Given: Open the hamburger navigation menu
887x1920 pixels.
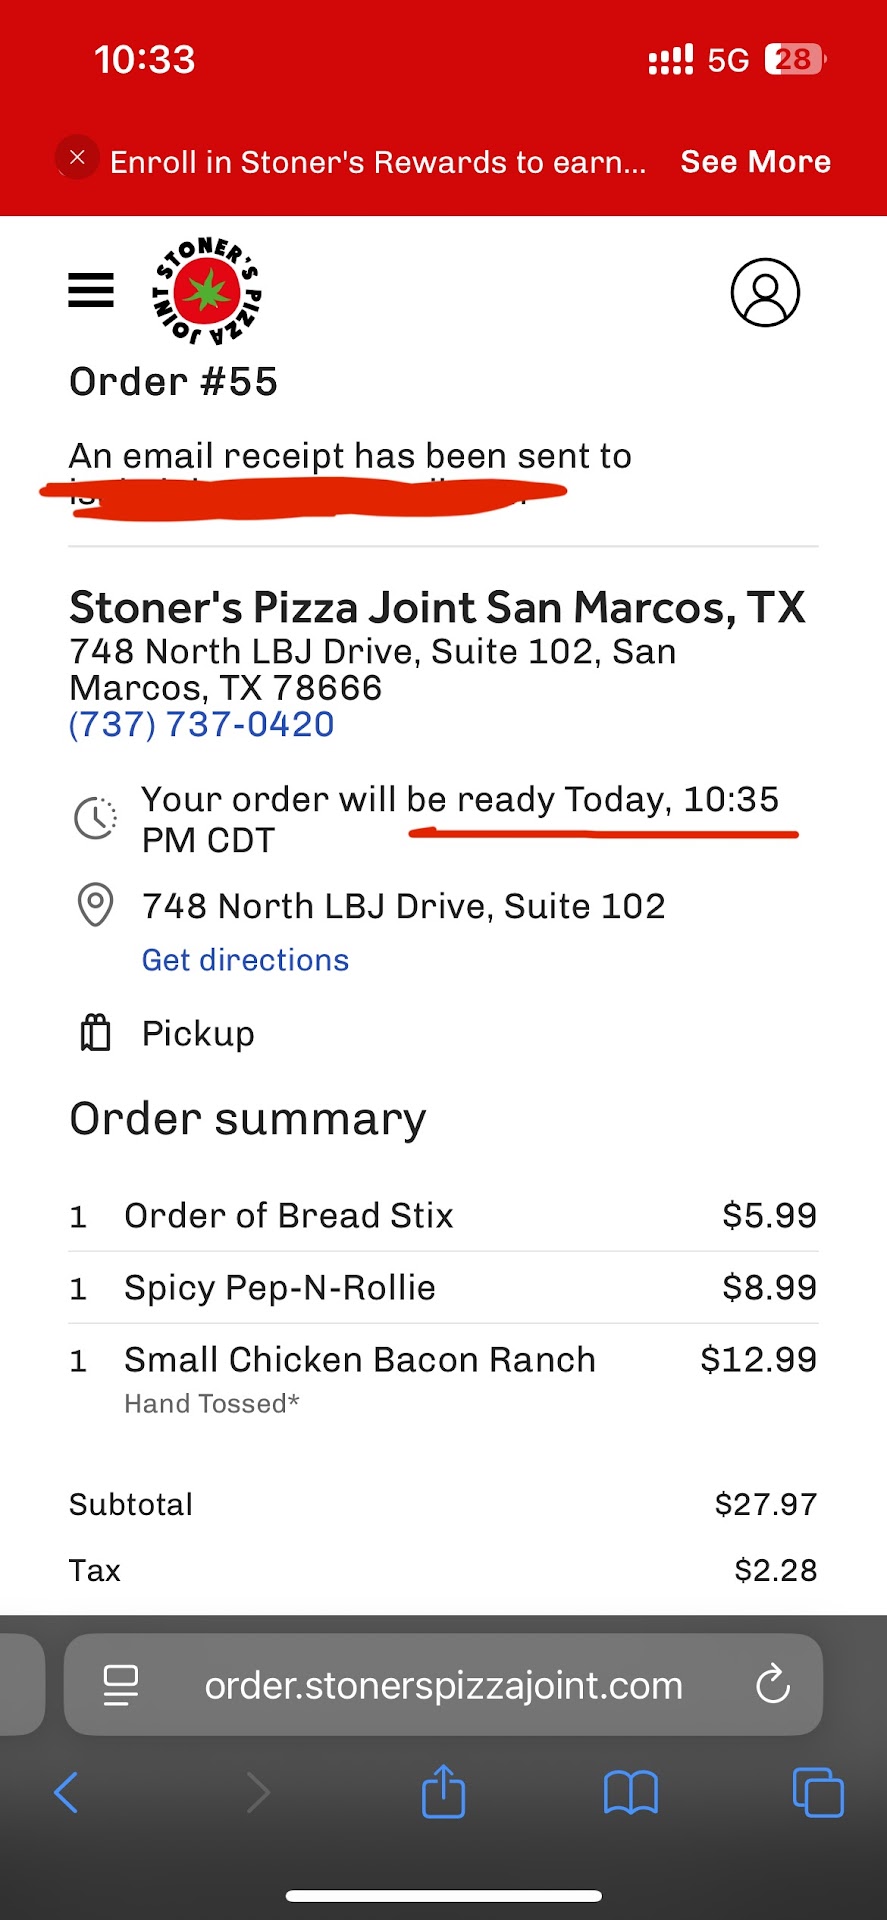Looking at the screenshot, I should click(x=91, y=291).
